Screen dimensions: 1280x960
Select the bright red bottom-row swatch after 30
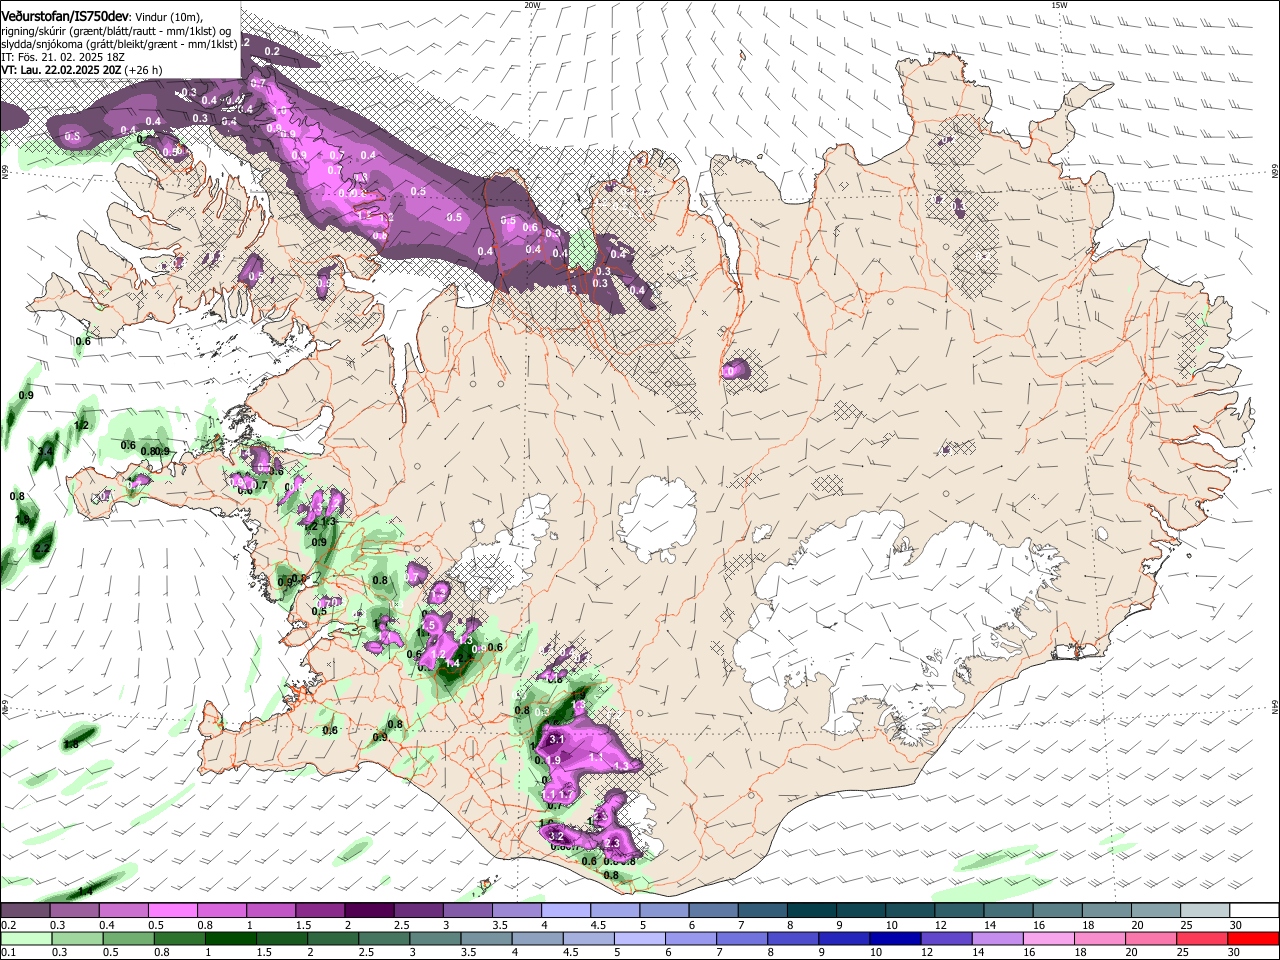[1255, 939]
